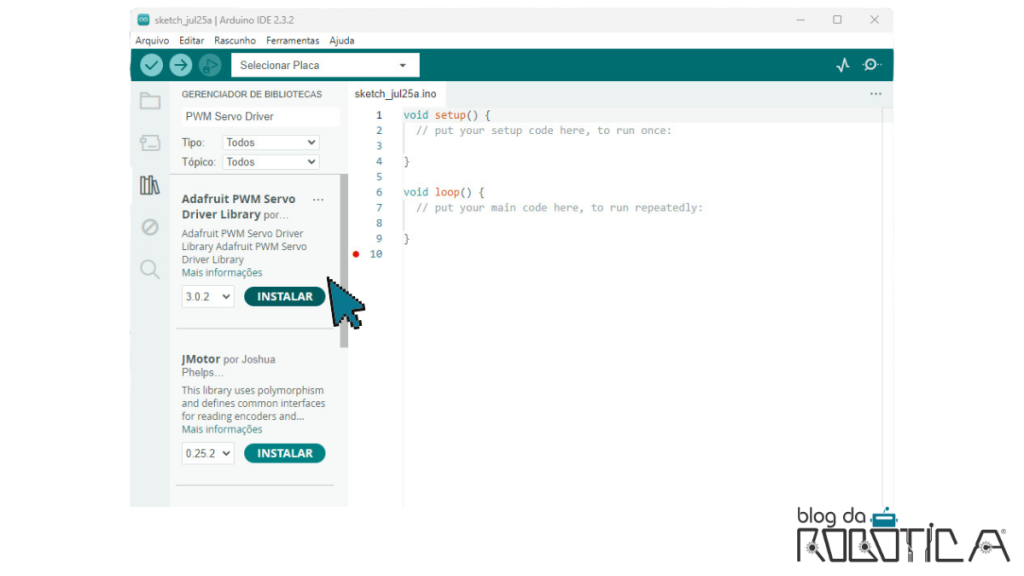Maximize the Arduino IDE window
The height and width of the screenshot is (576, 1024).
(x=837, y=20)
